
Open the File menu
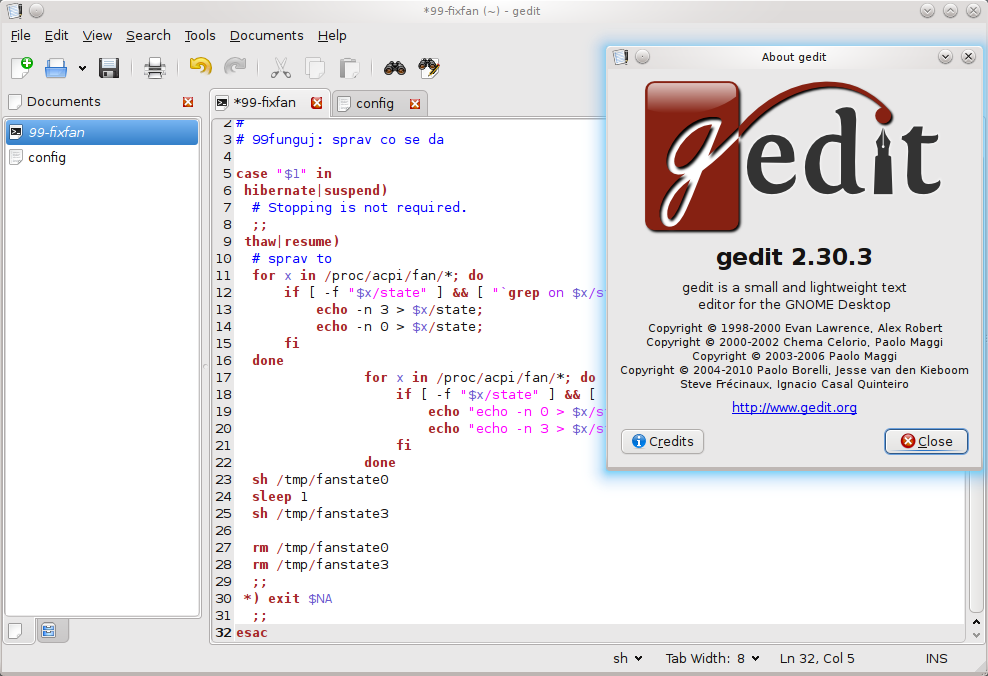(x=20, y=35)
